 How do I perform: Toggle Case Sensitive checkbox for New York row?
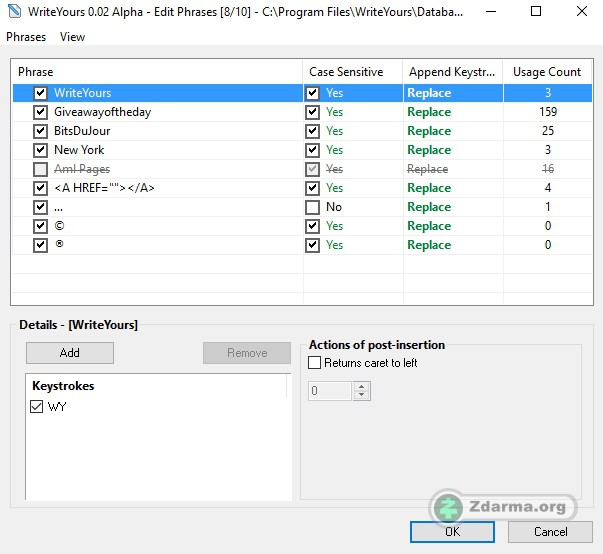coord(312,150)
